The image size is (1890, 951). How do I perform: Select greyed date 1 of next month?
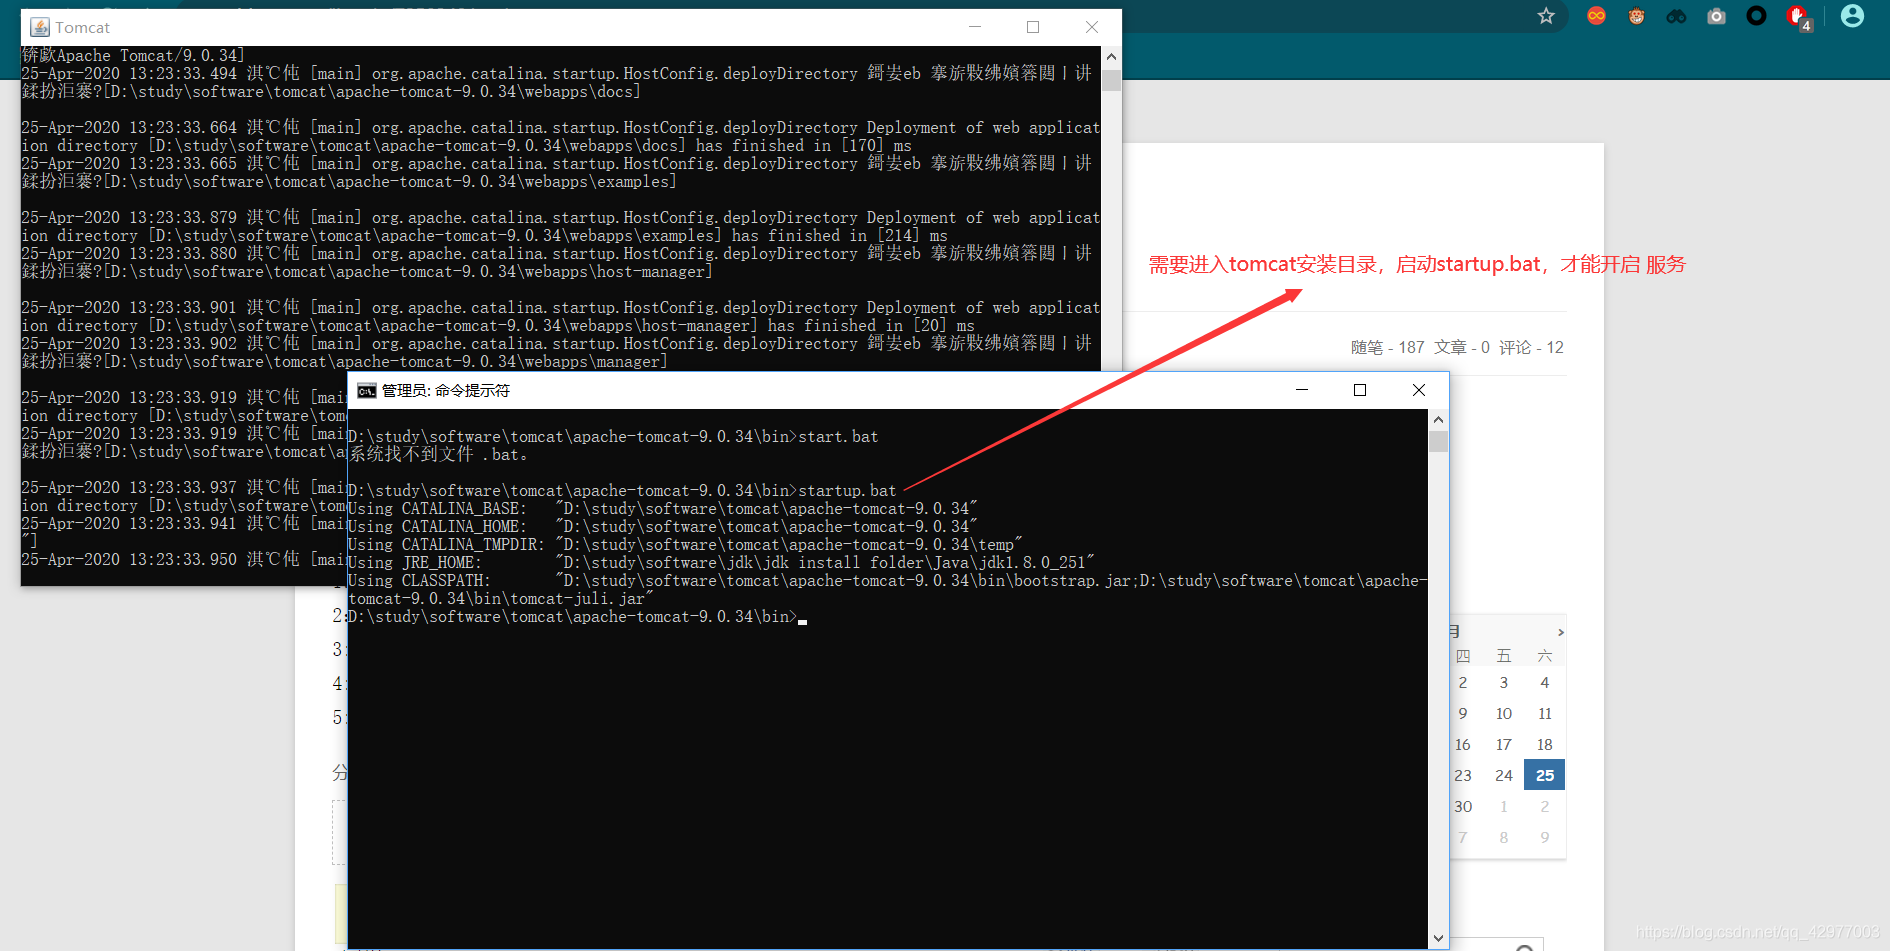click(x=1503, y=806)
